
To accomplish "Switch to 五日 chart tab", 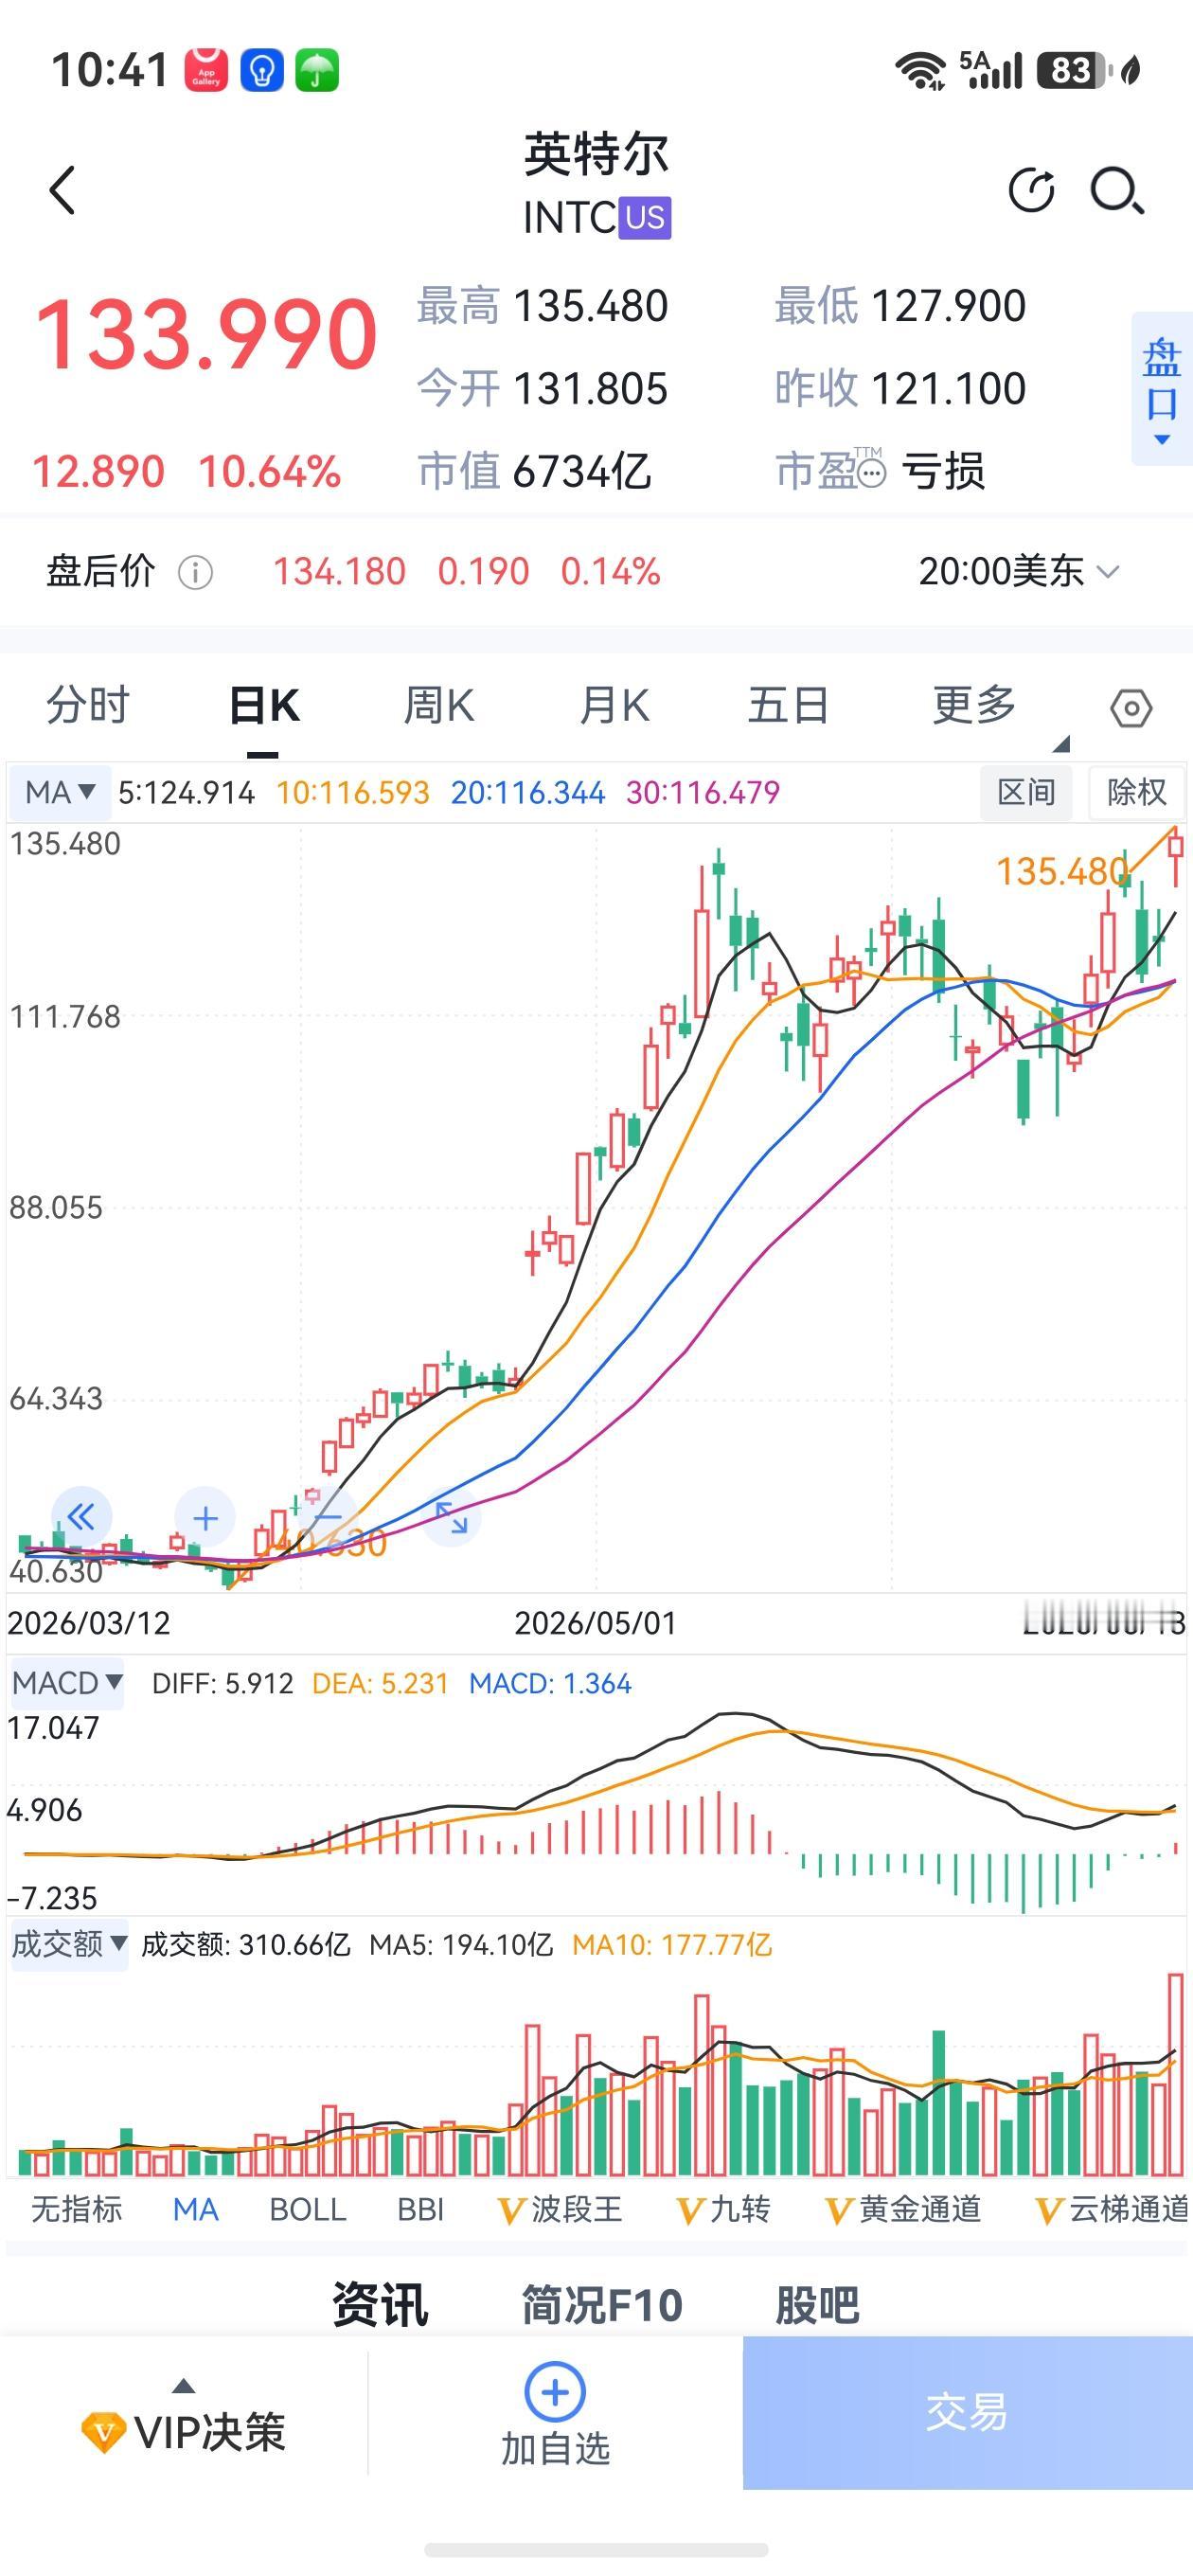I will pos(788,705).
